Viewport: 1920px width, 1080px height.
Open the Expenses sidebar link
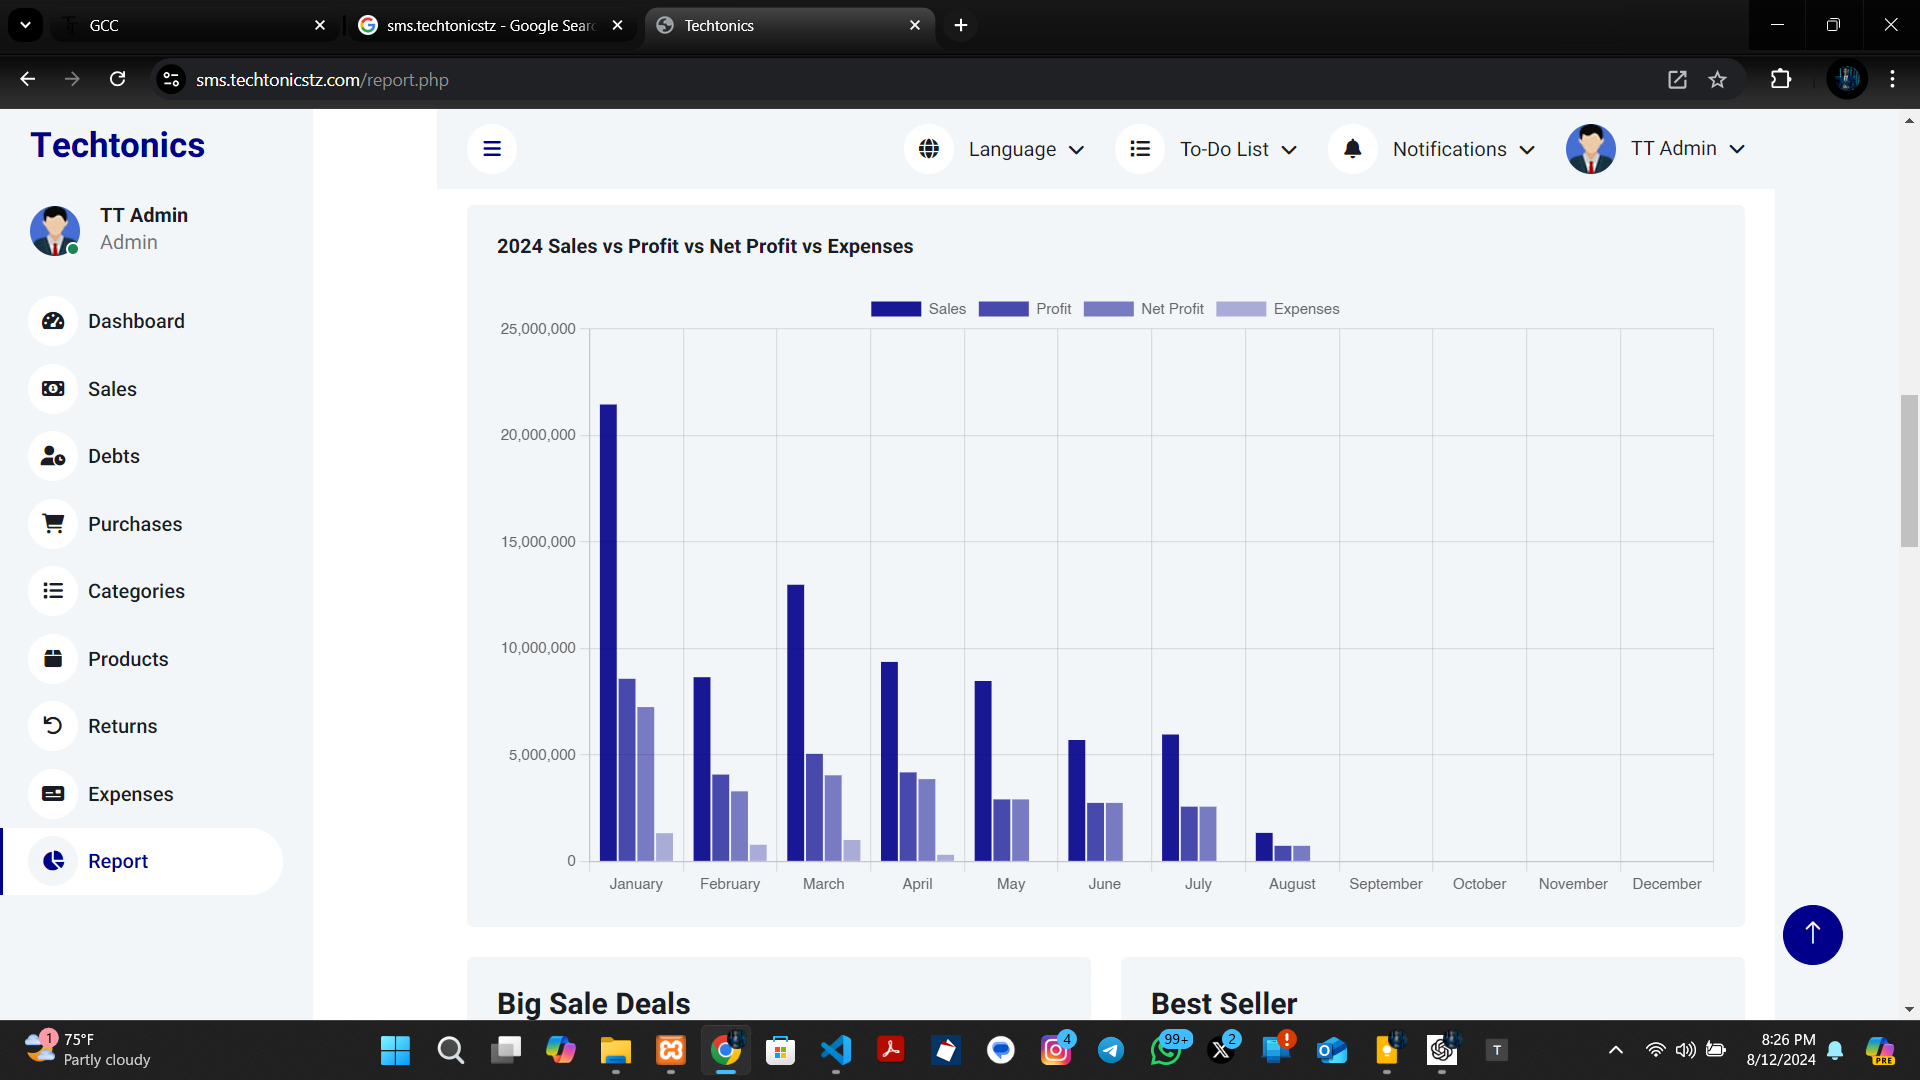coord(130,794)
